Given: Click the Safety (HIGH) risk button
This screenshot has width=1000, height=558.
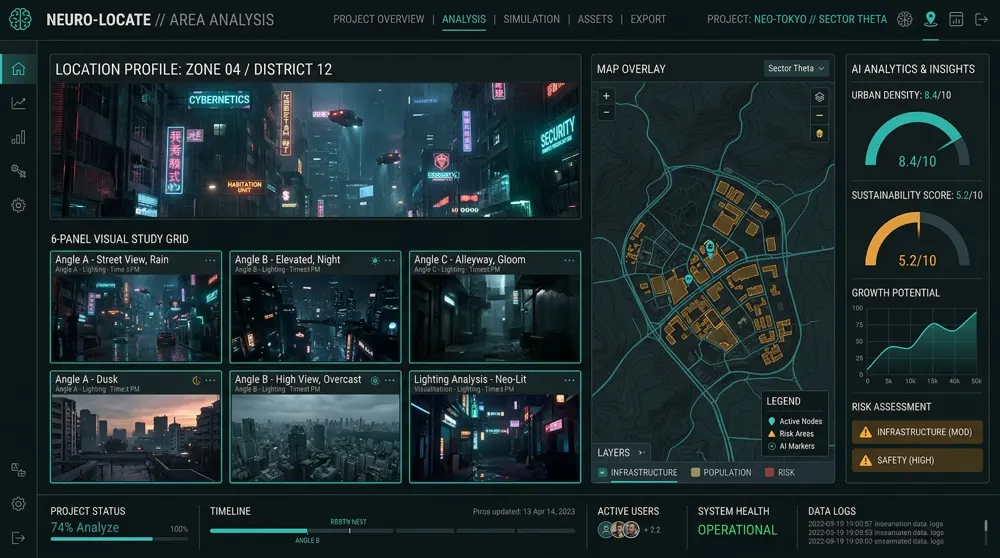Looking at the screenshot, I should [917, 460].
